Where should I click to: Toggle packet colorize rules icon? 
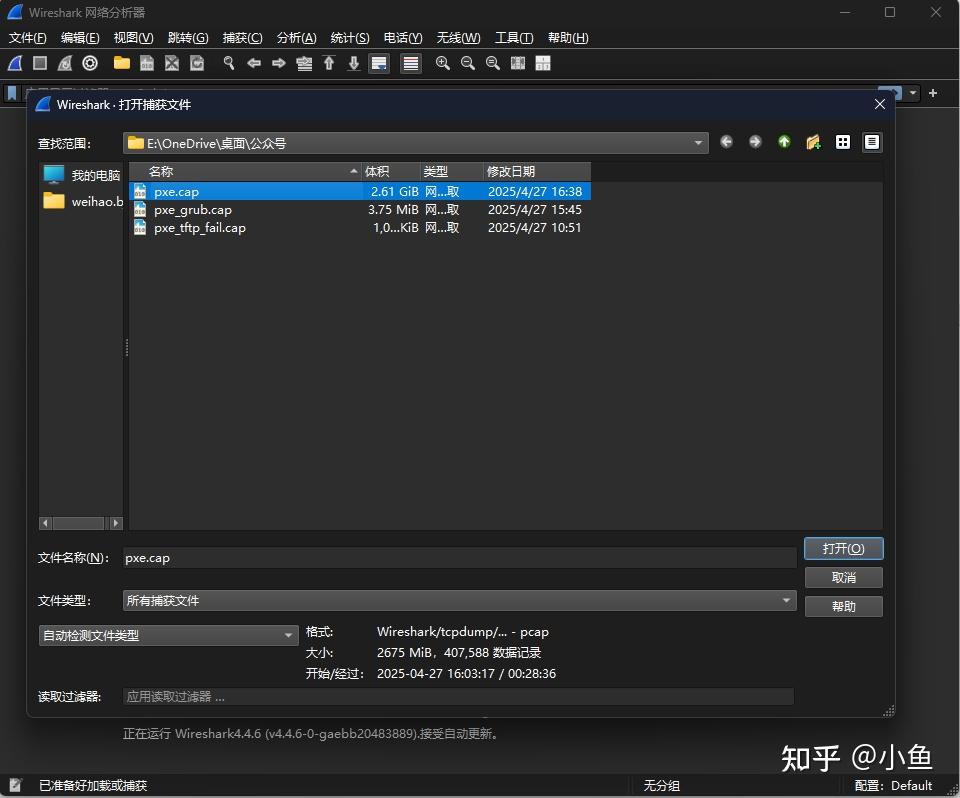tap(411, 63)
